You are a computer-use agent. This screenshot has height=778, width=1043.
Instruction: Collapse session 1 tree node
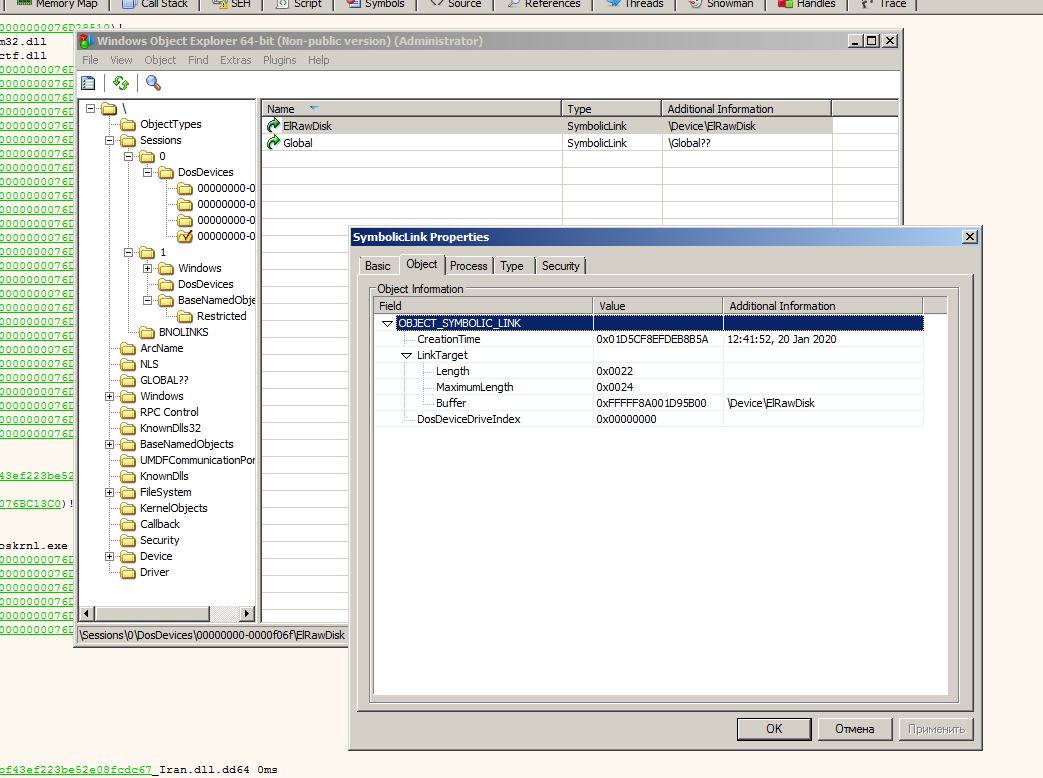128,253
